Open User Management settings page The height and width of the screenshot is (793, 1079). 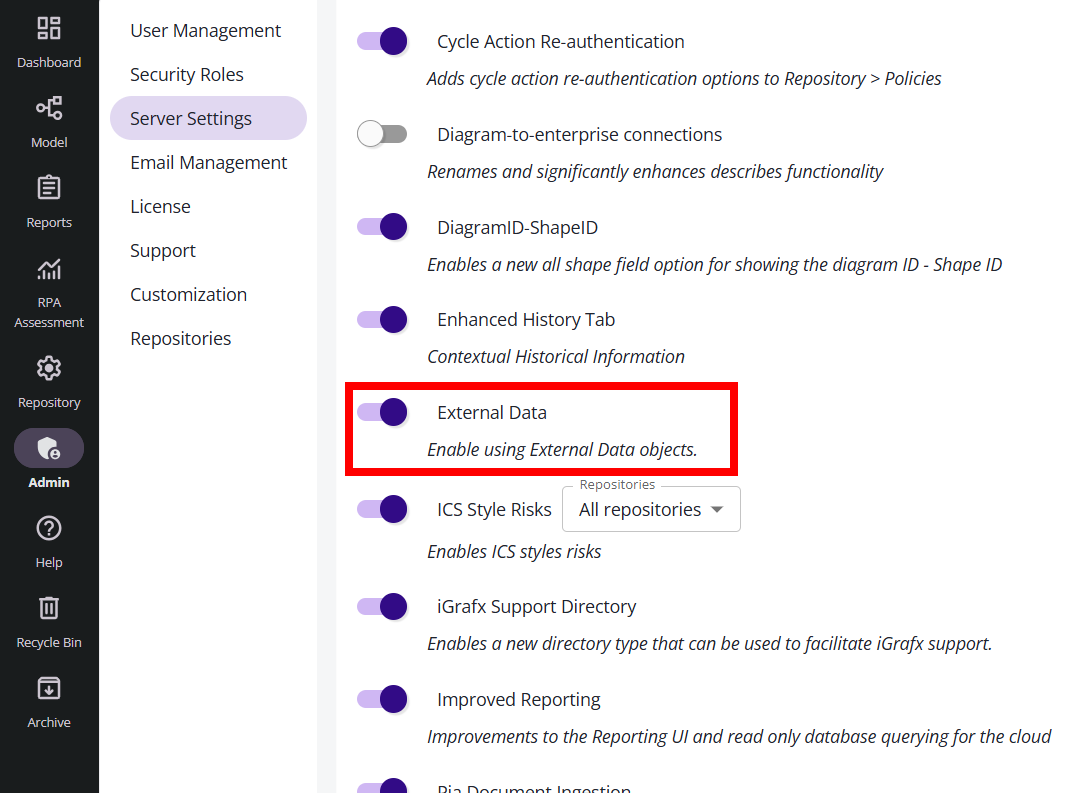point(206,31)
